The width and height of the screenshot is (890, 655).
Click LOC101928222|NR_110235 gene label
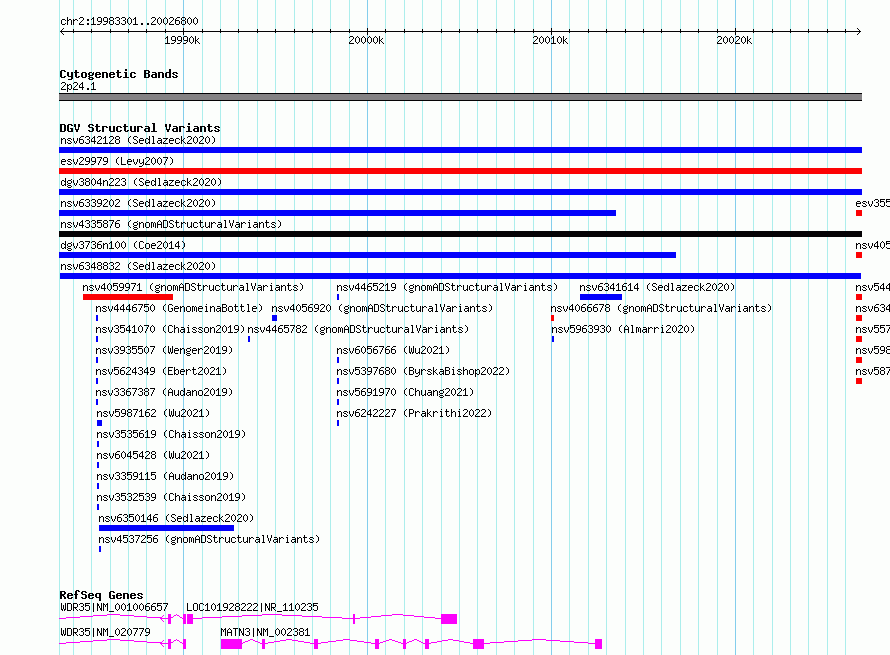click(252, 607)
